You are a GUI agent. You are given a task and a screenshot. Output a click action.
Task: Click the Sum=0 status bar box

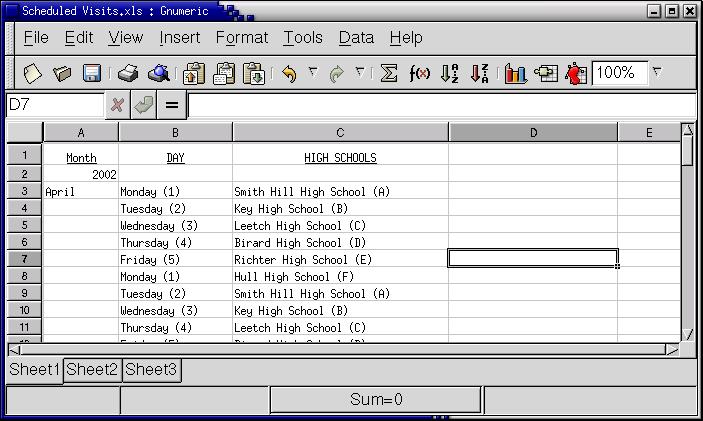click(x=376, y=399)
